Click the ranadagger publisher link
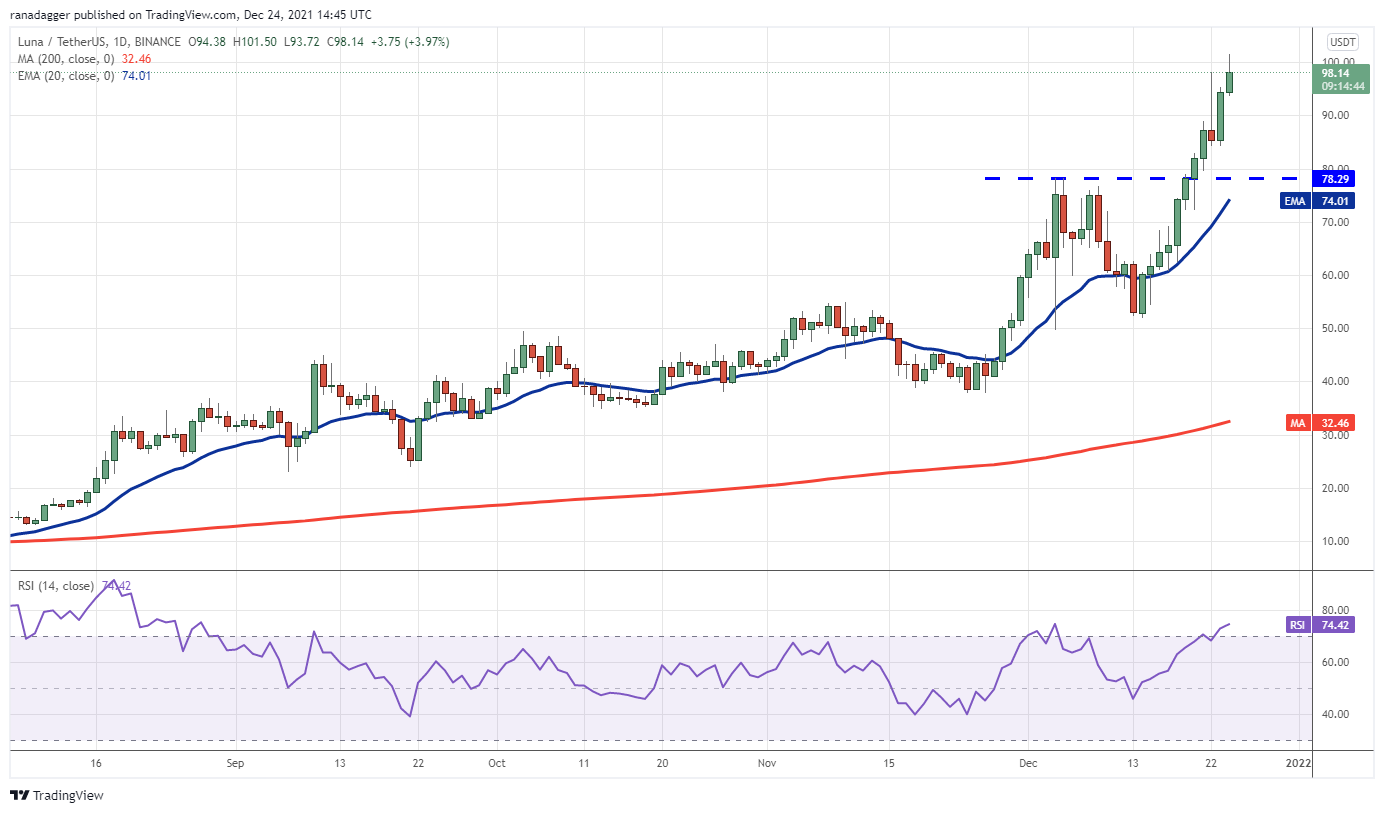The image size is (1384, 813). [x=40, y=14]
